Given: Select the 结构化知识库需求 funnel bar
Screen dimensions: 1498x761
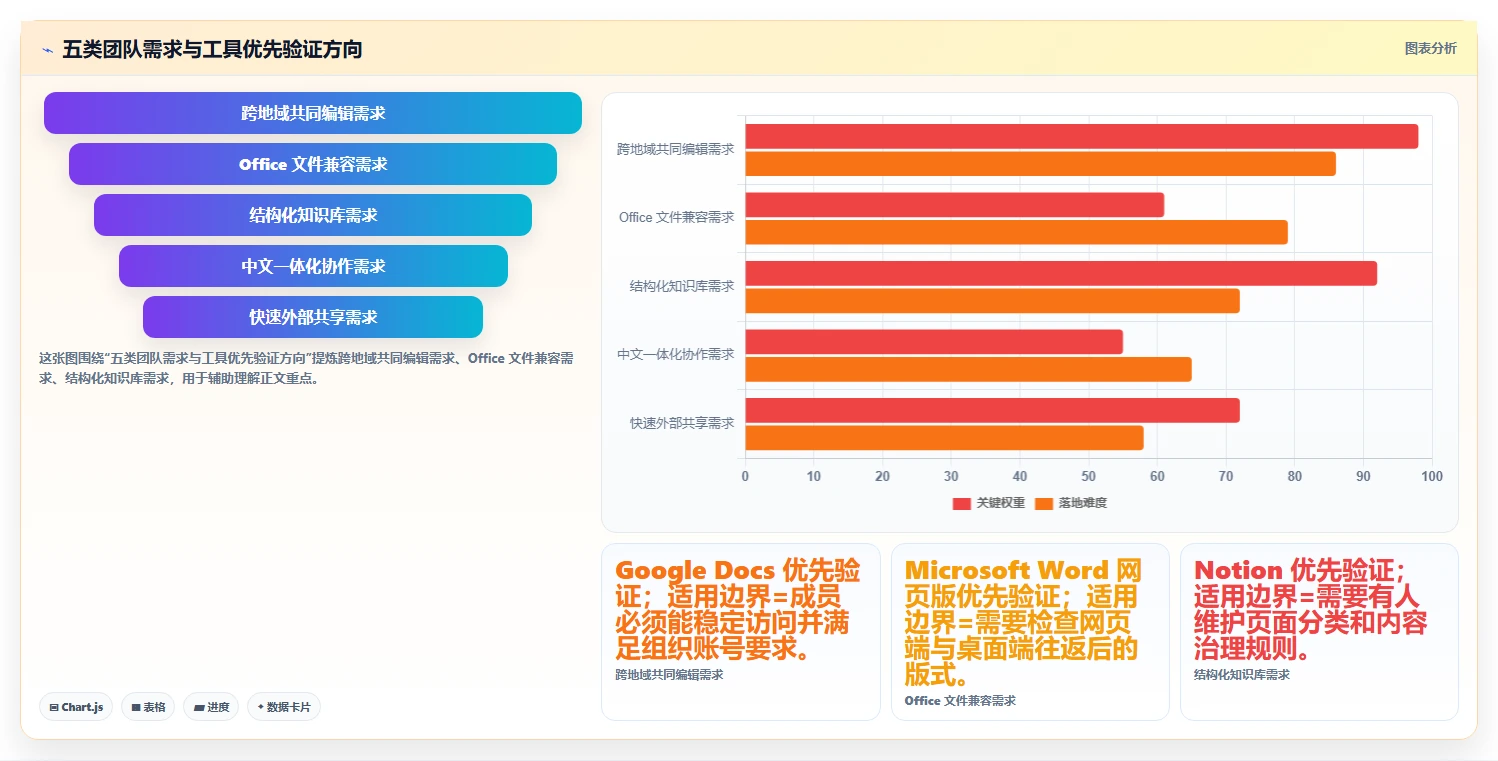Looking at the screenshot, I should click(x=313, y=215).
